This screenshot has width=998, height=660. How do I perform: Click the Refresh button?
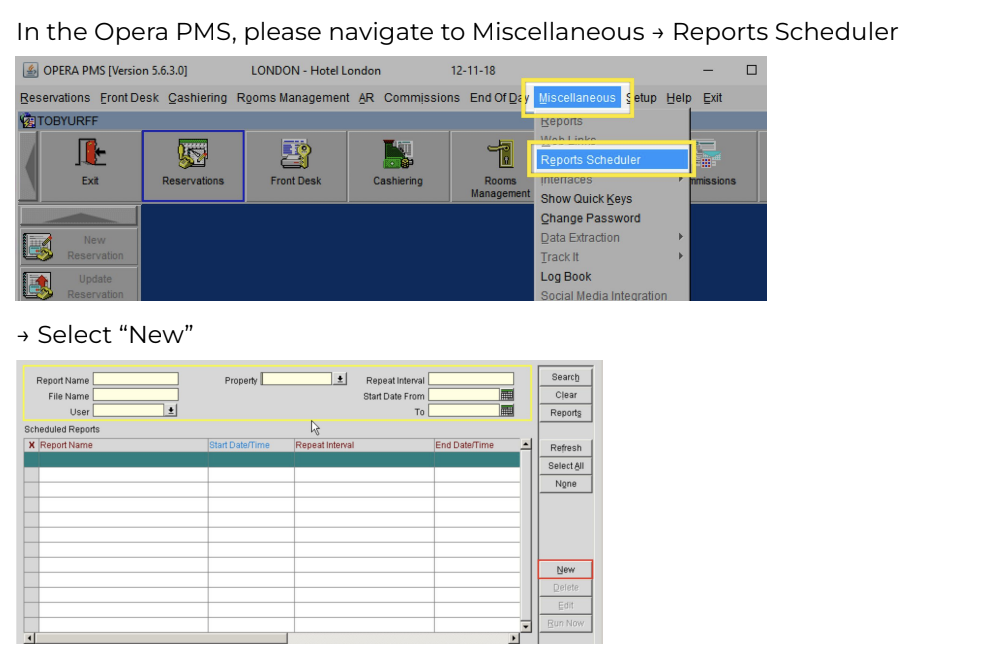point(565,447)
